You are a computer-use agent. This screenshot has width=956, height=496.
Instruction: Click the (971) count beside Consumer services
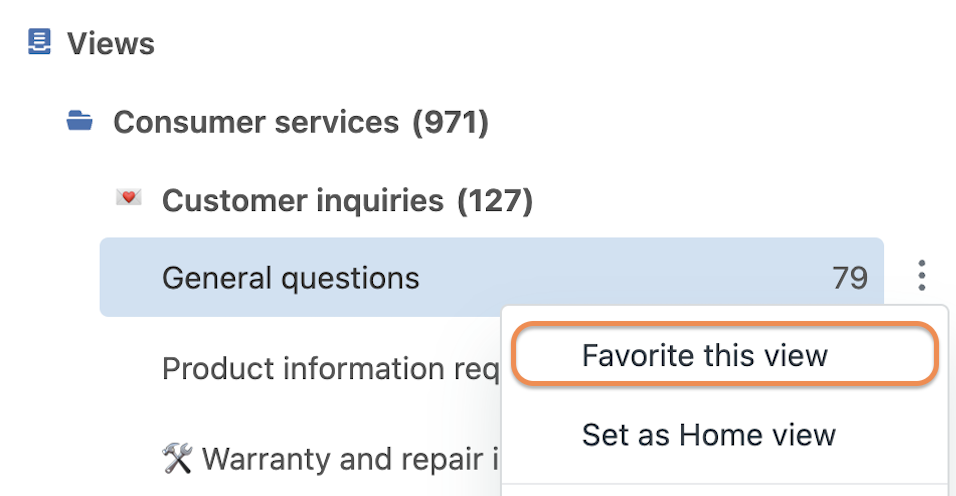point(451,122)
